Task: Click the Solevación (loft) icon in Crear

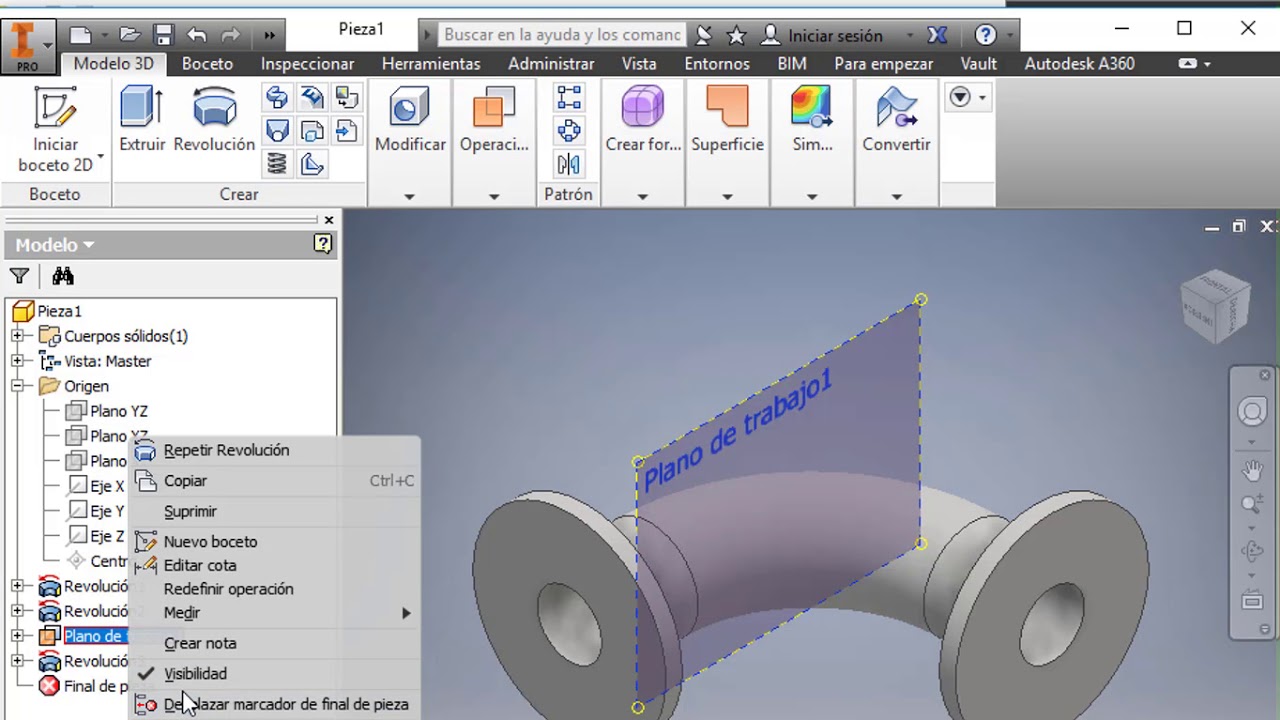Action: point(277,130)
